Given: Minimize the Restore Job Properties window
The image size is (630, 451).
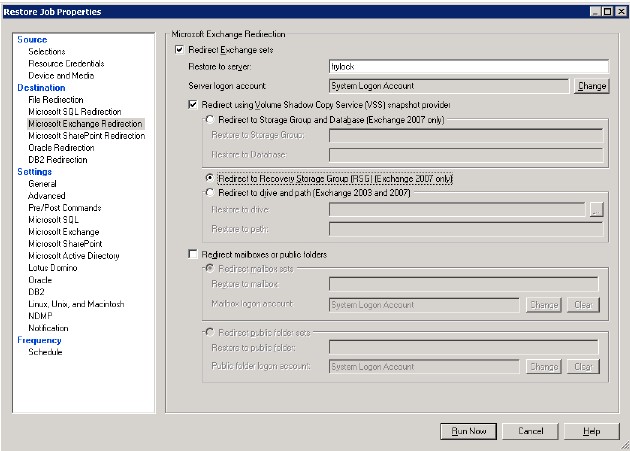Looking at the screenshot, I should 595,12.
